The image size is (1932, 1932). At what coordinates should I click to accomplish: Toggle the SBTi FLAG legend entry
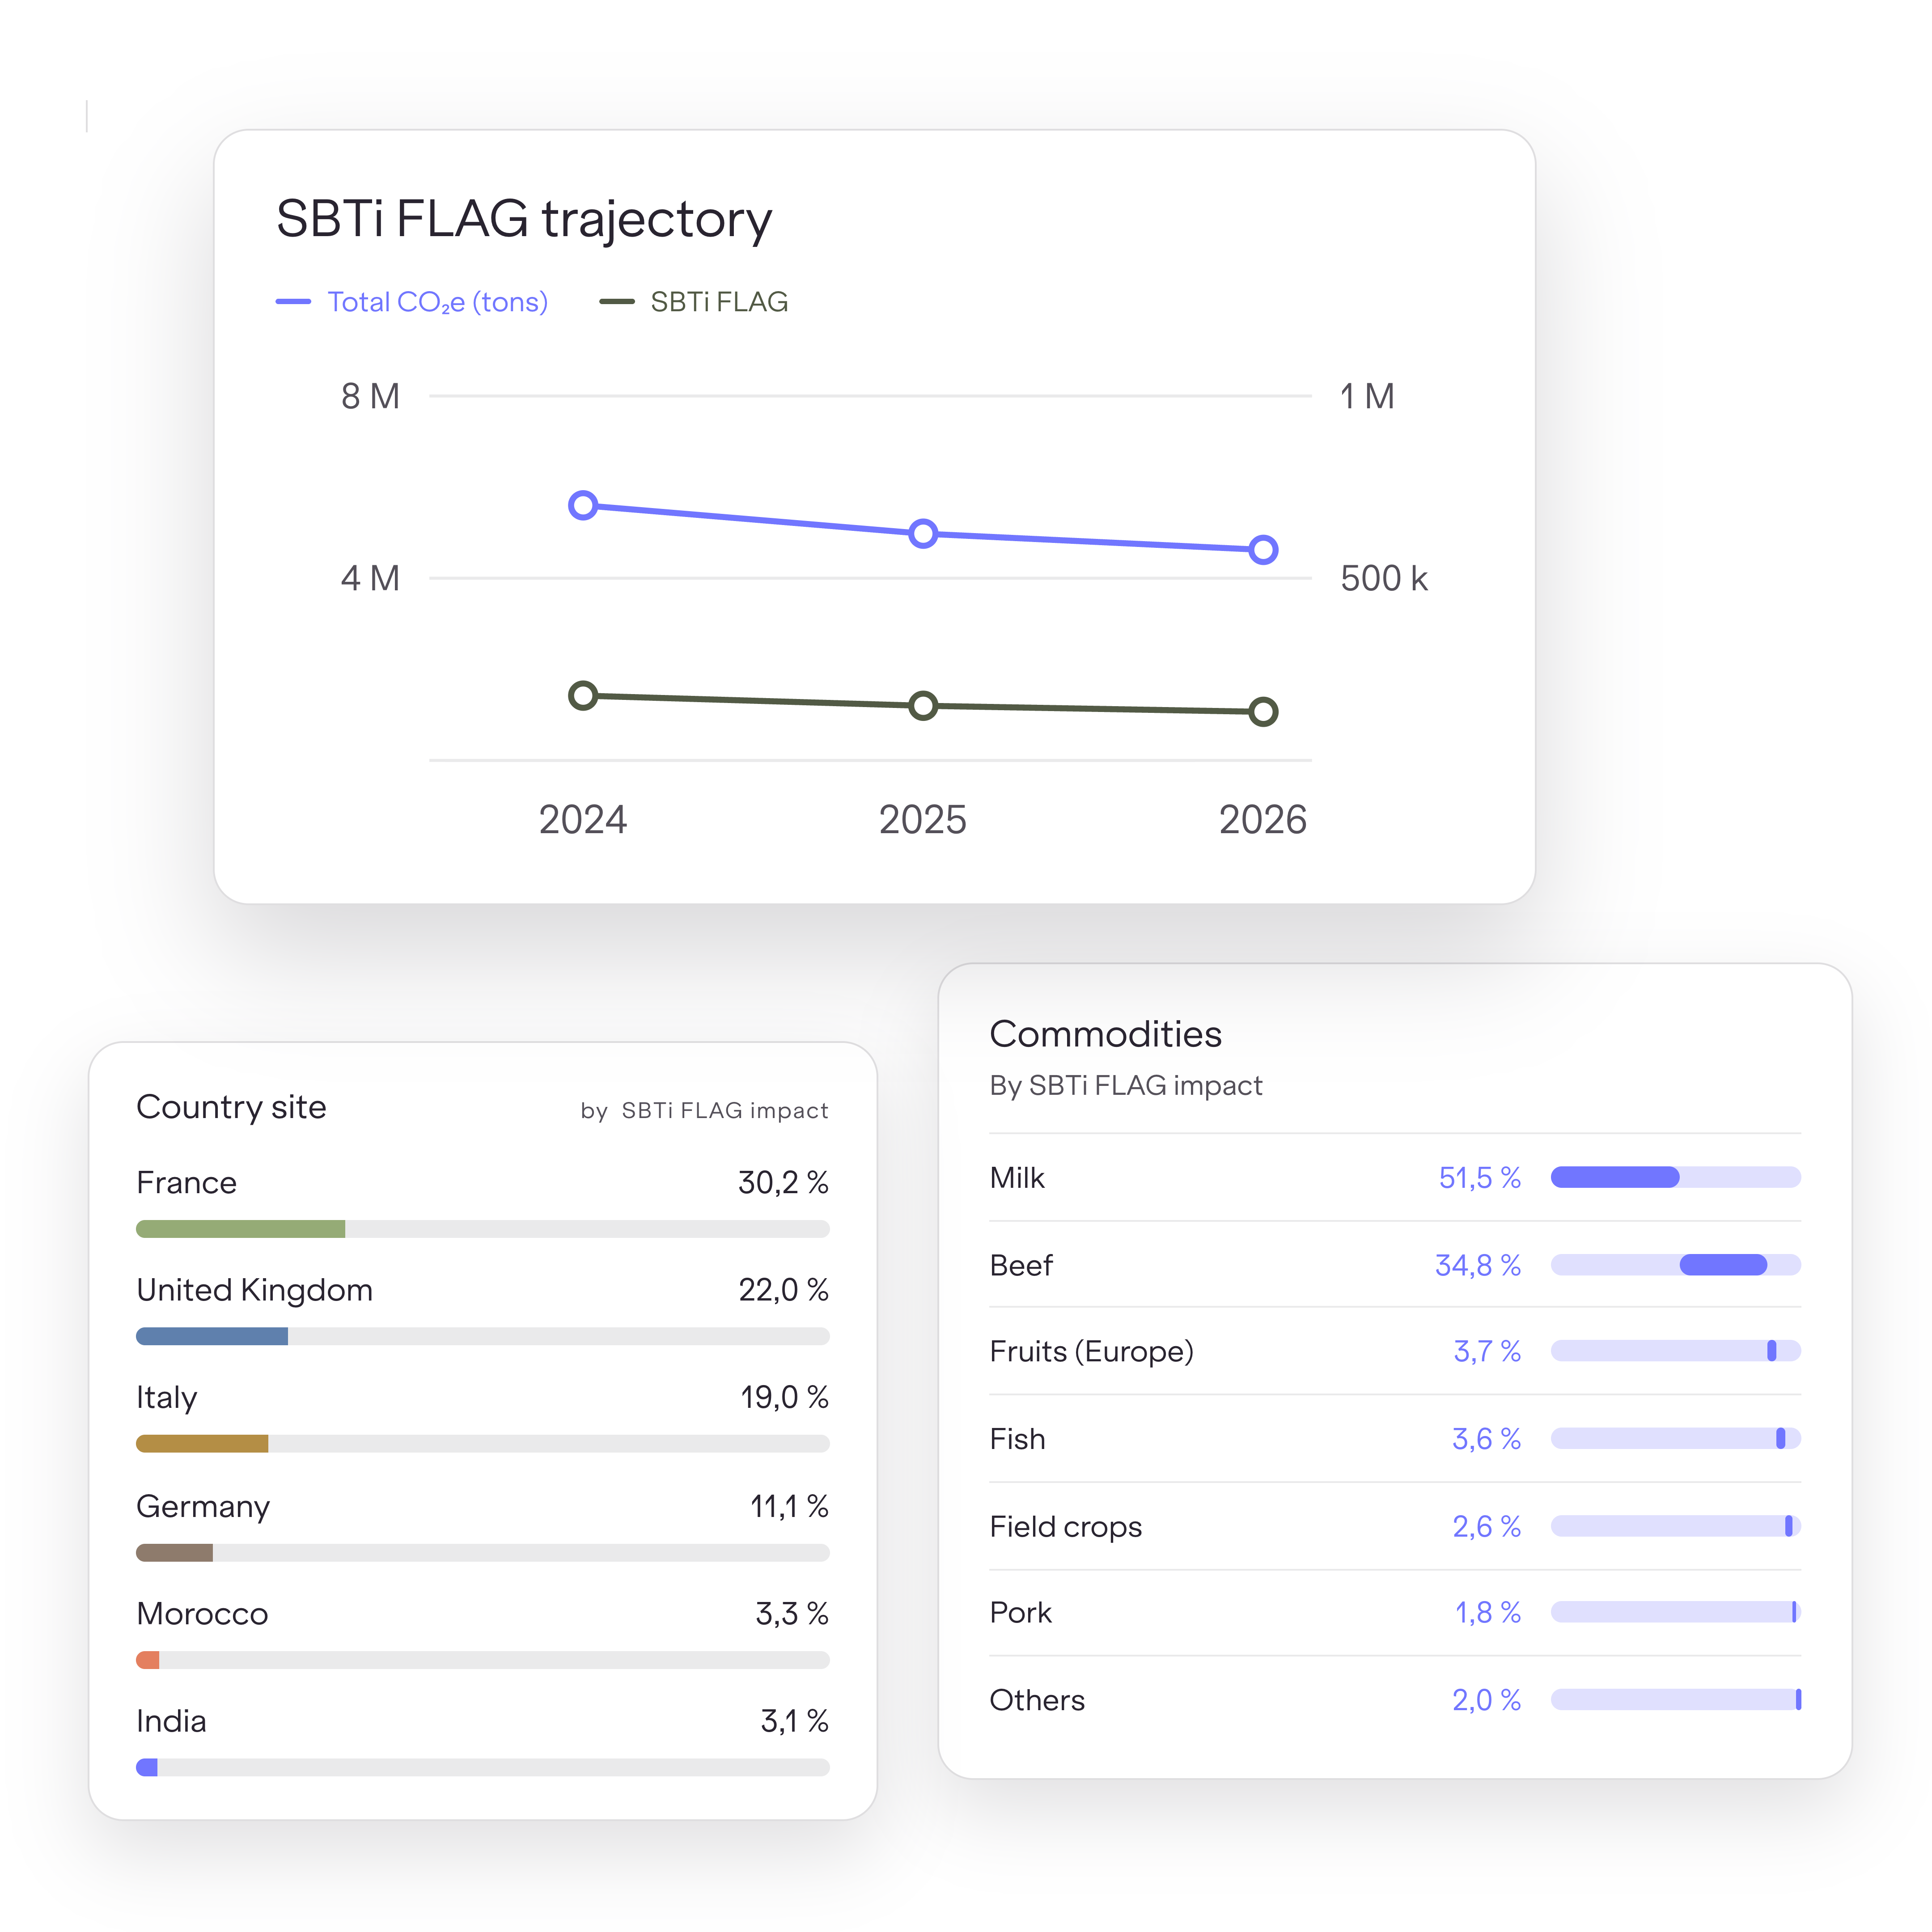point(694,302)
